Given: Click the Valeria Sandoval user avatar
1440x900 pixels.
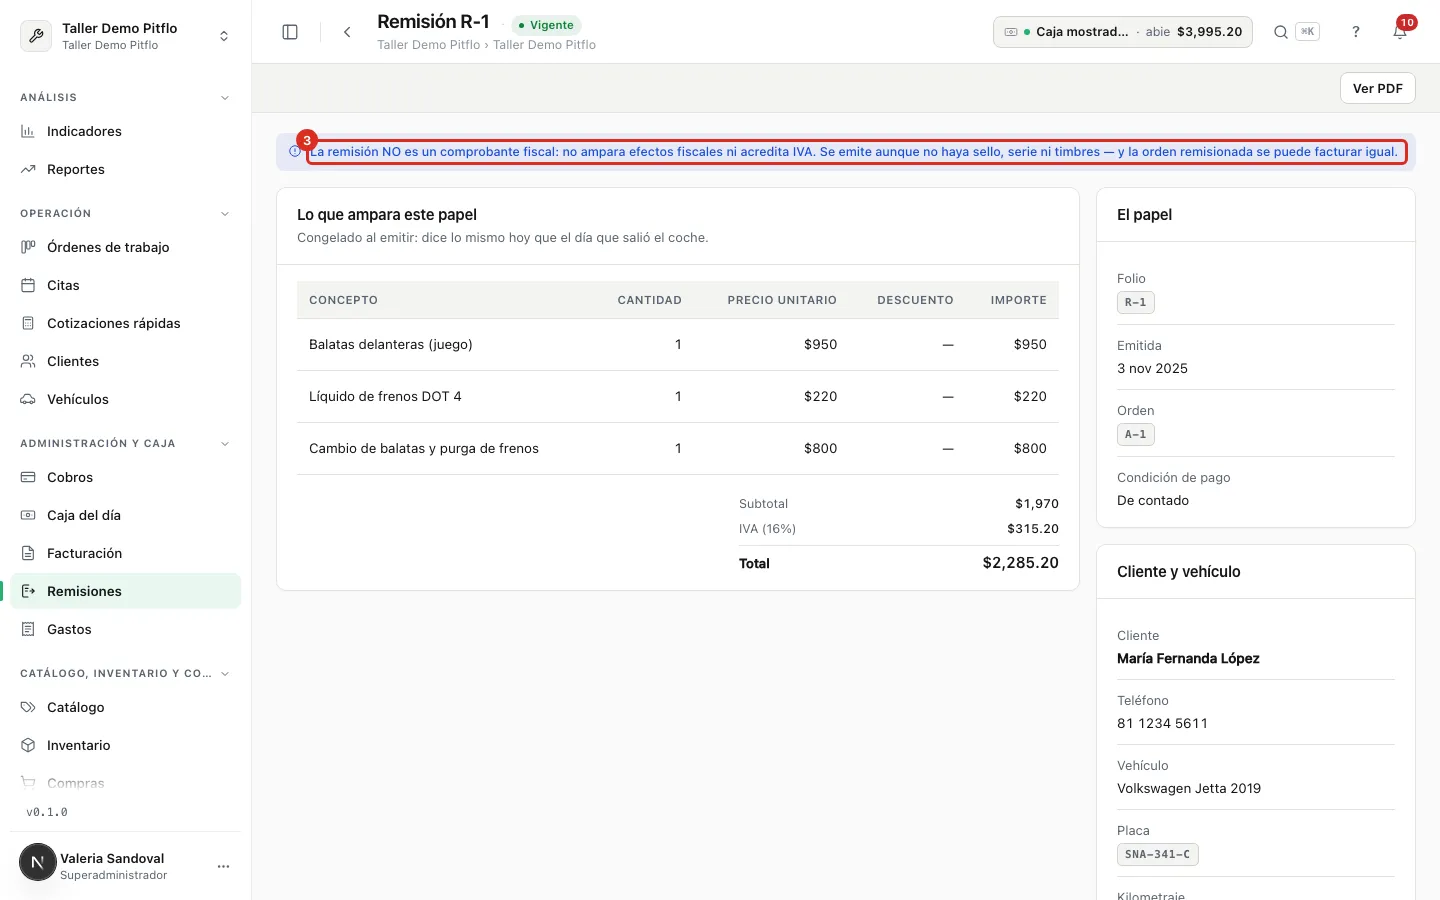Looking at the screenshot, I should pyautogui.click(x=38, y=862).
